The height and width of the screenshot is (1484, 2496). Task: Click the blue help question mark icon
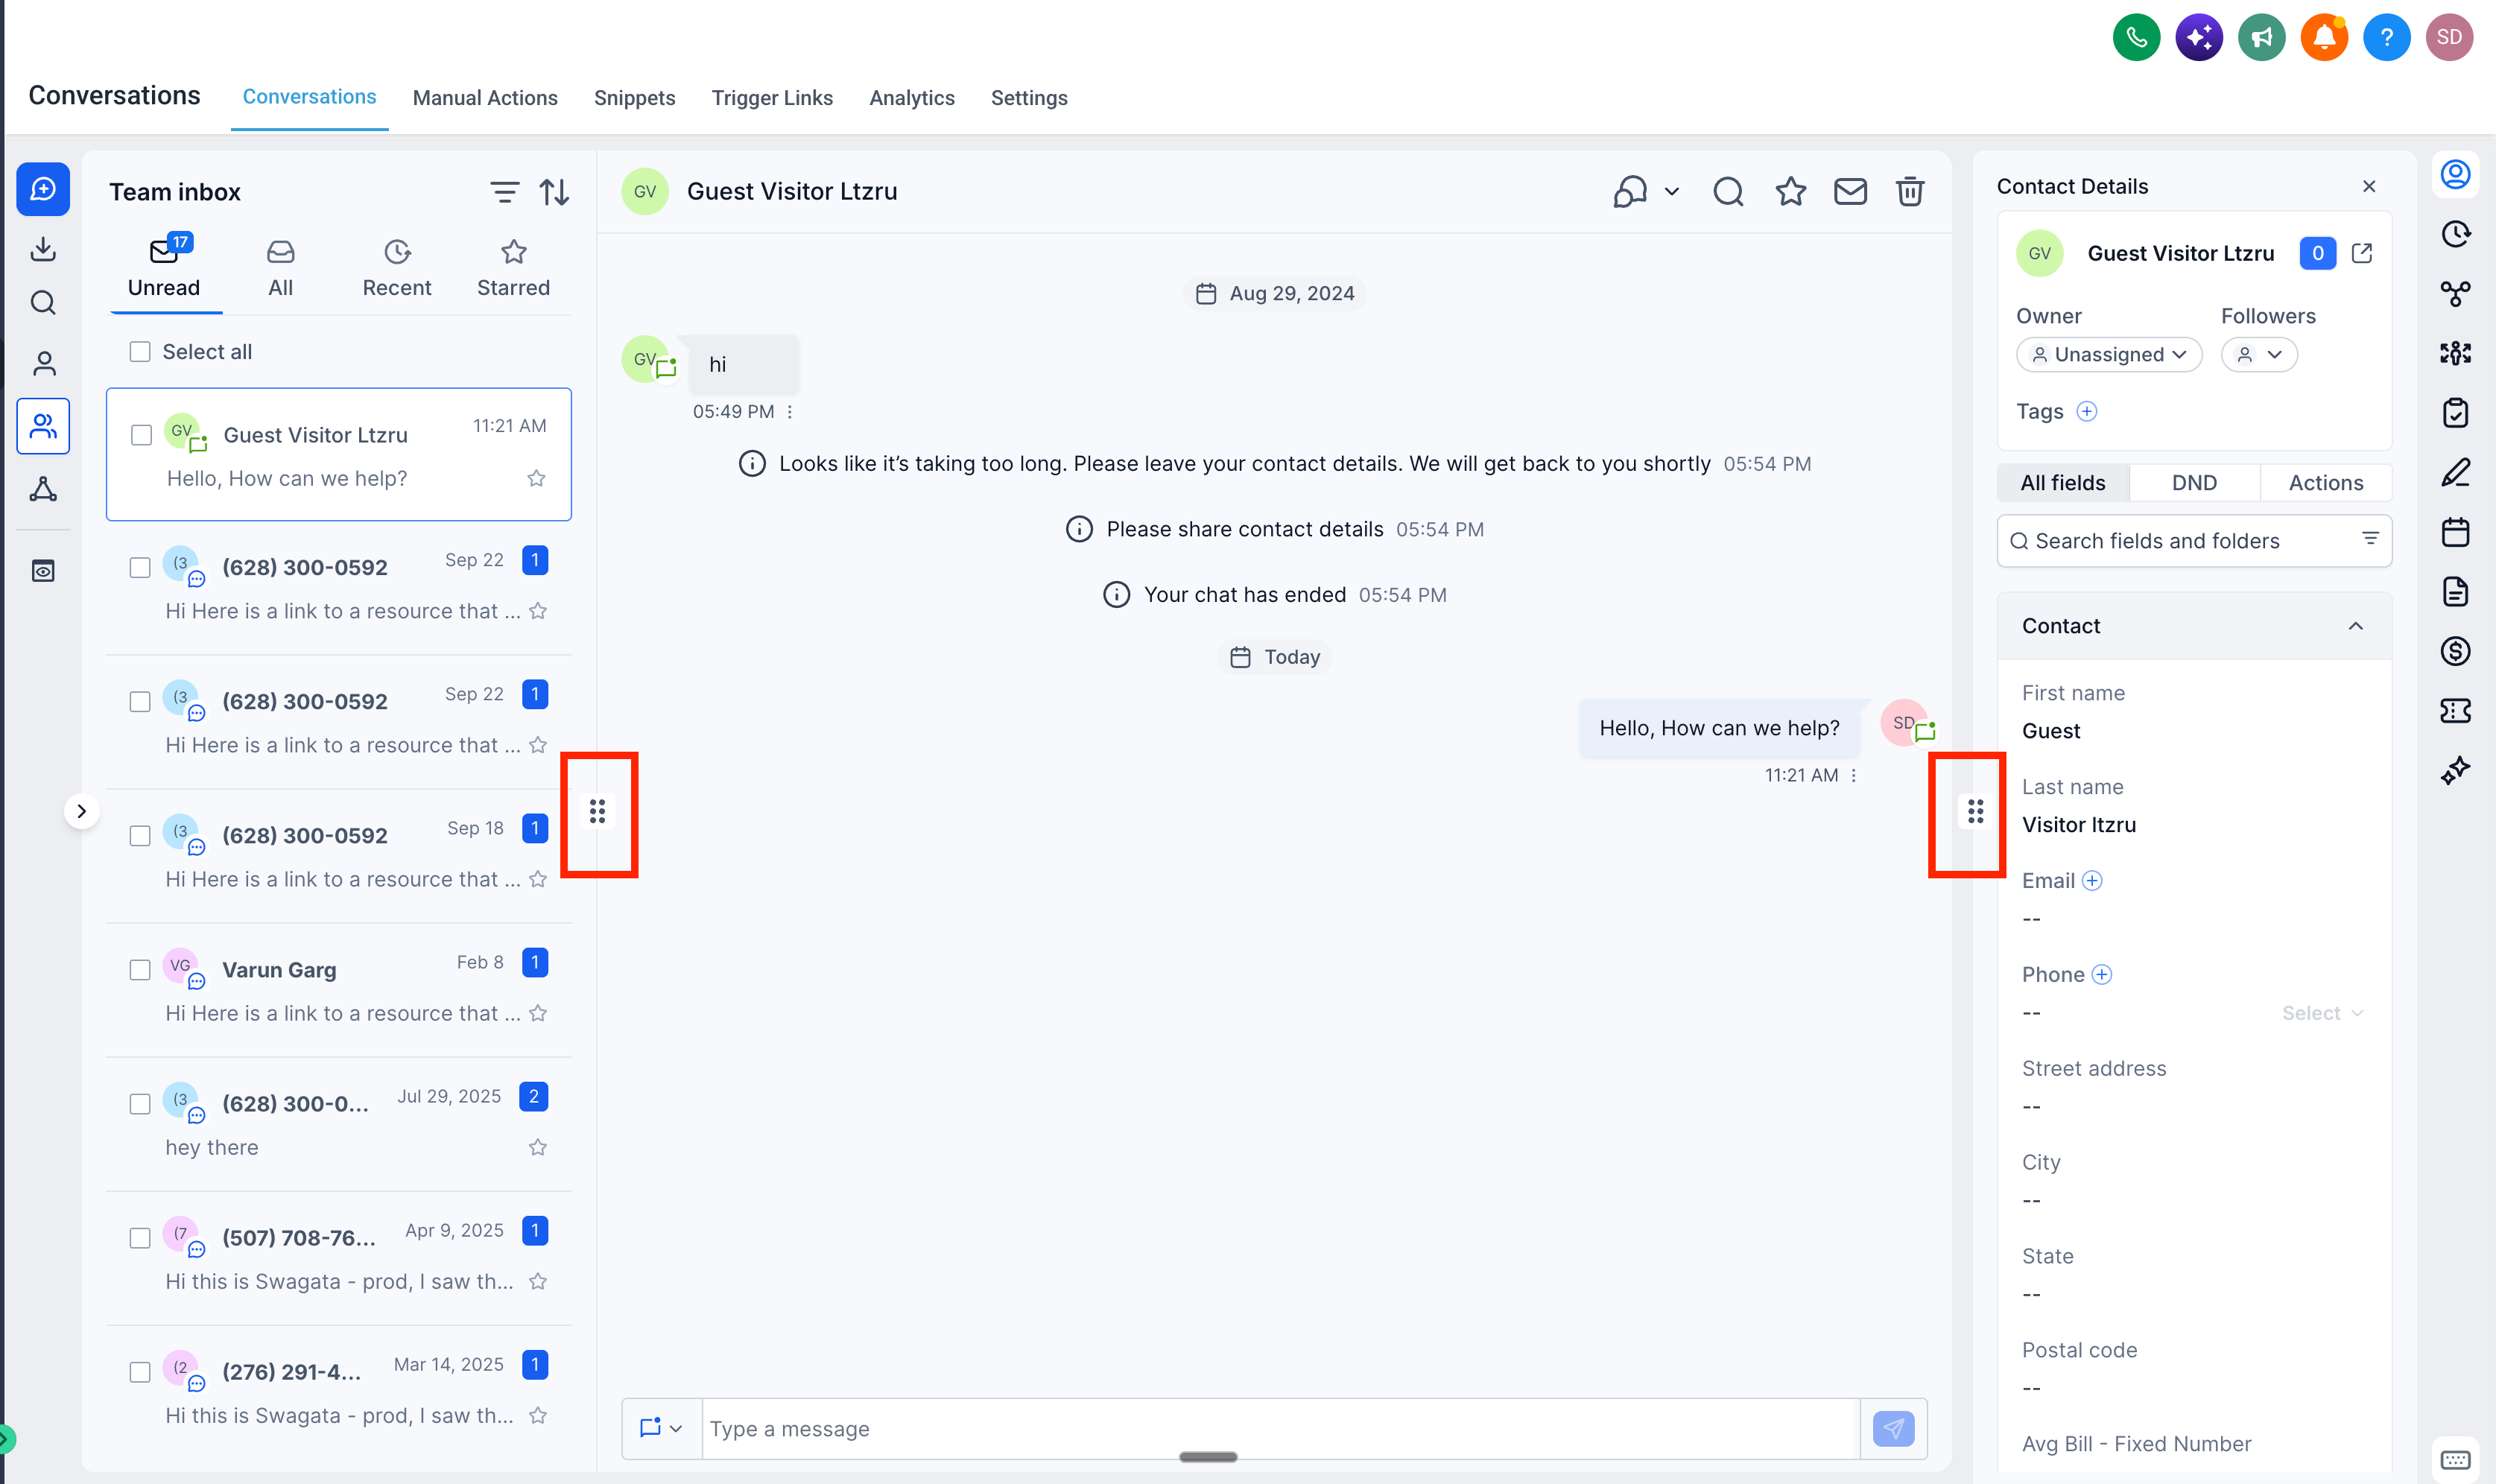click(2387, 38)
